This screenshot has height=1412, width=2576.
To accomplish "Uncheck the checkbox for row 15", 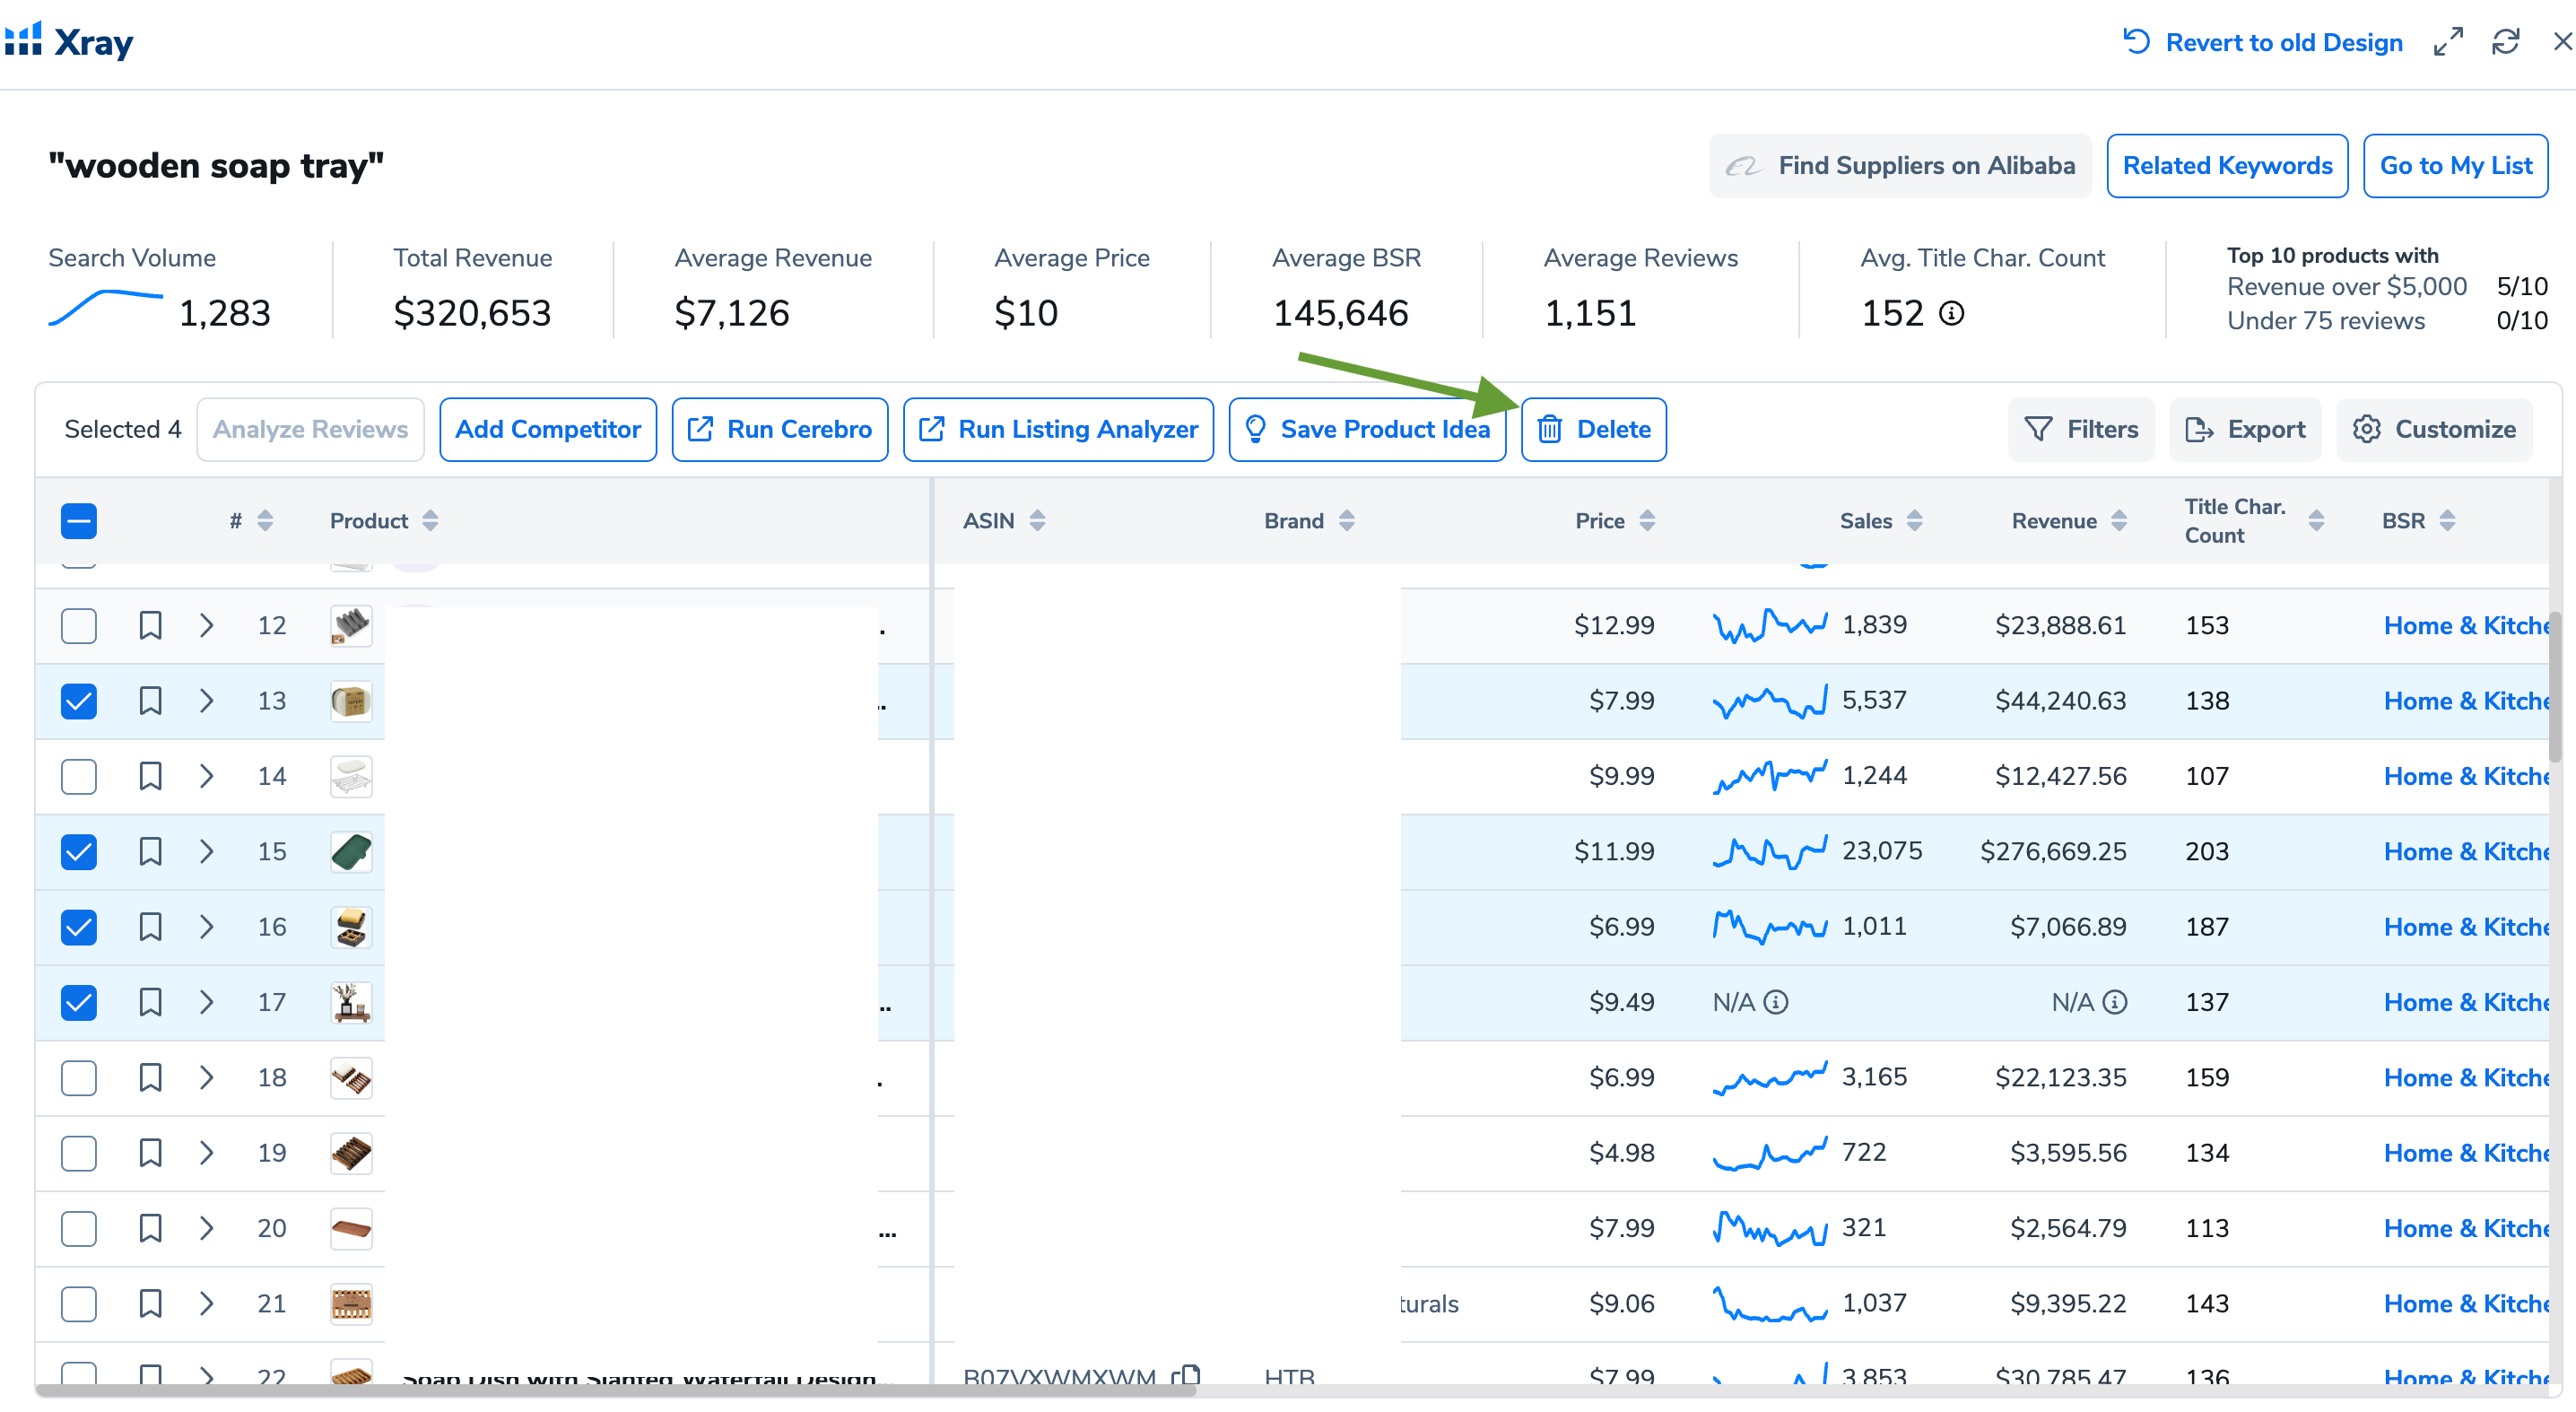I will (78, 852).
